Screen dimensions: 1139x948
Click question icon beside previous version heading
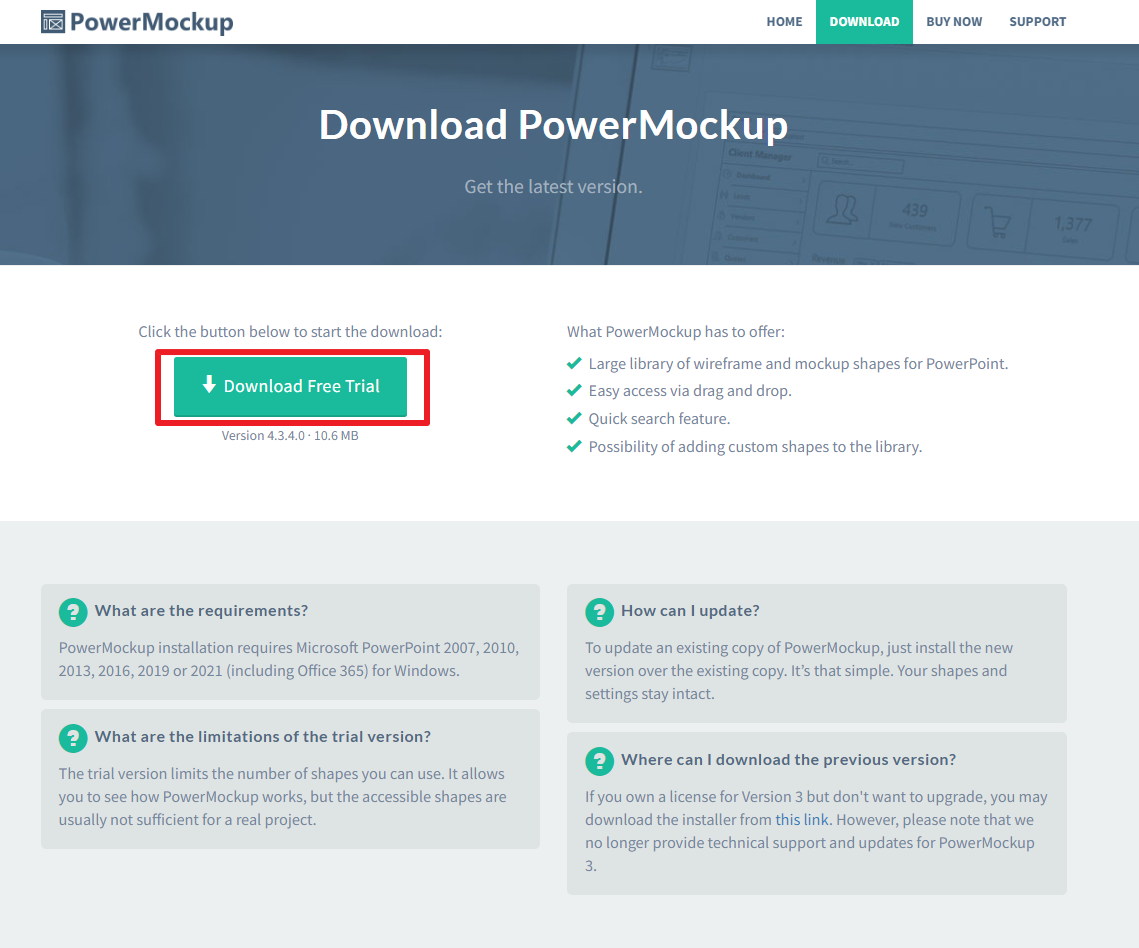(599, 761)
